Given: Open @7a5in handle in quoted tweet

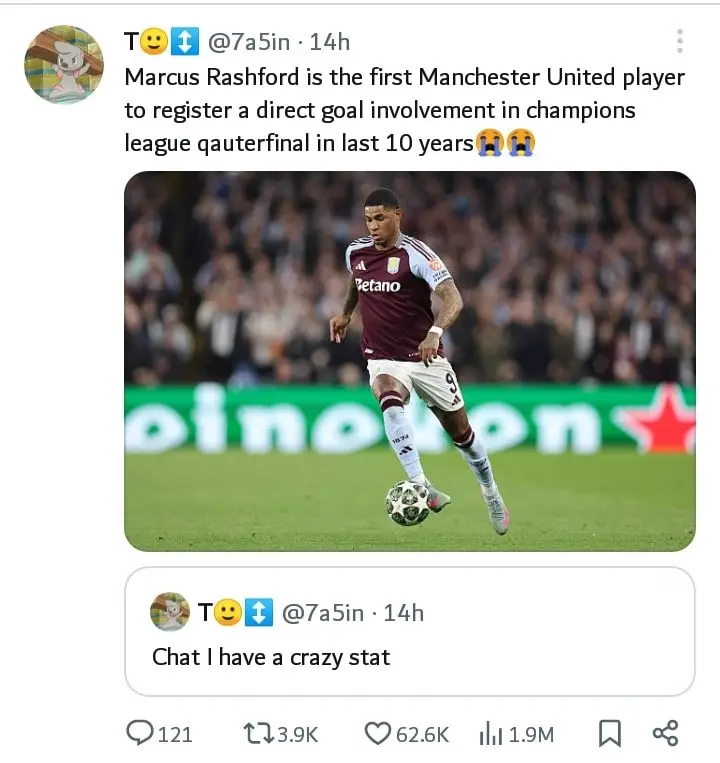Looking at the screenshot, I should pos(323,613).
